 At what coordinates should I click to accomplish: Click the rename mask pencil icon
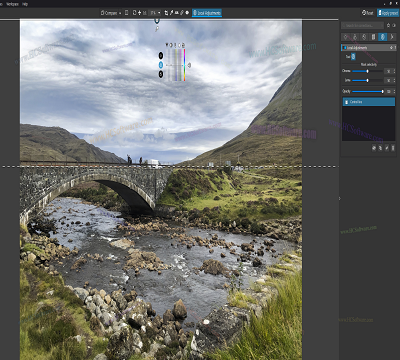[x=387, y=148]
